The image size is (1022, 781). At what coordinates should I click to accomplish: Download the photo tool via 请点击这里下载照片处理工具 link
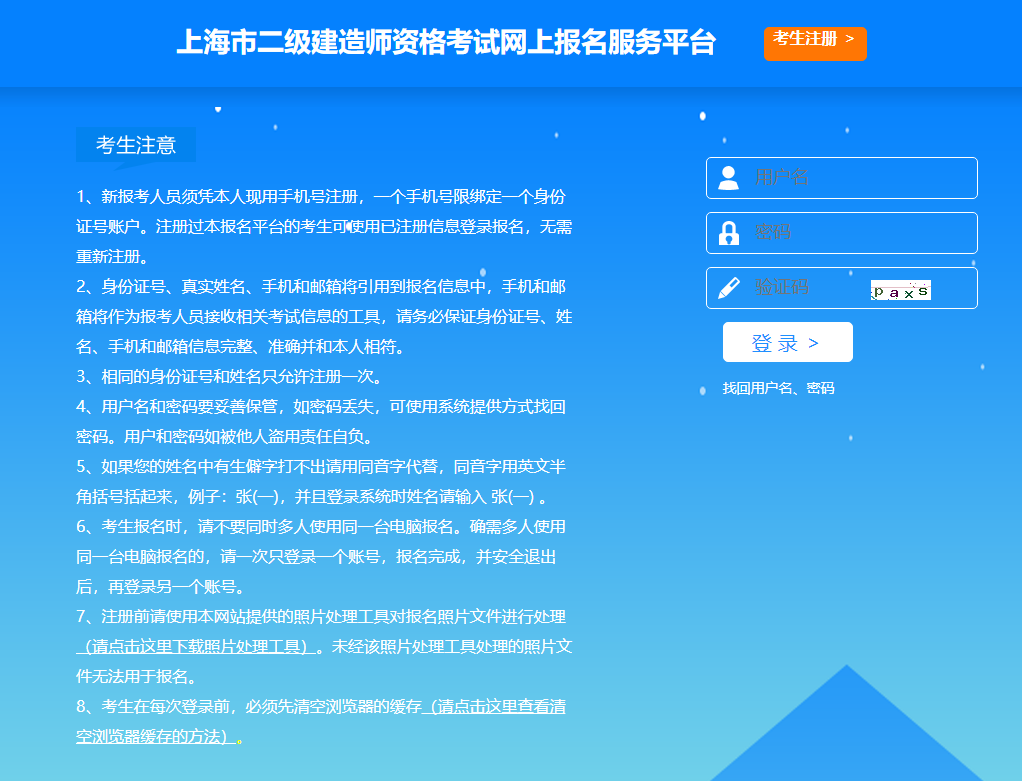[x=196, y=646]
